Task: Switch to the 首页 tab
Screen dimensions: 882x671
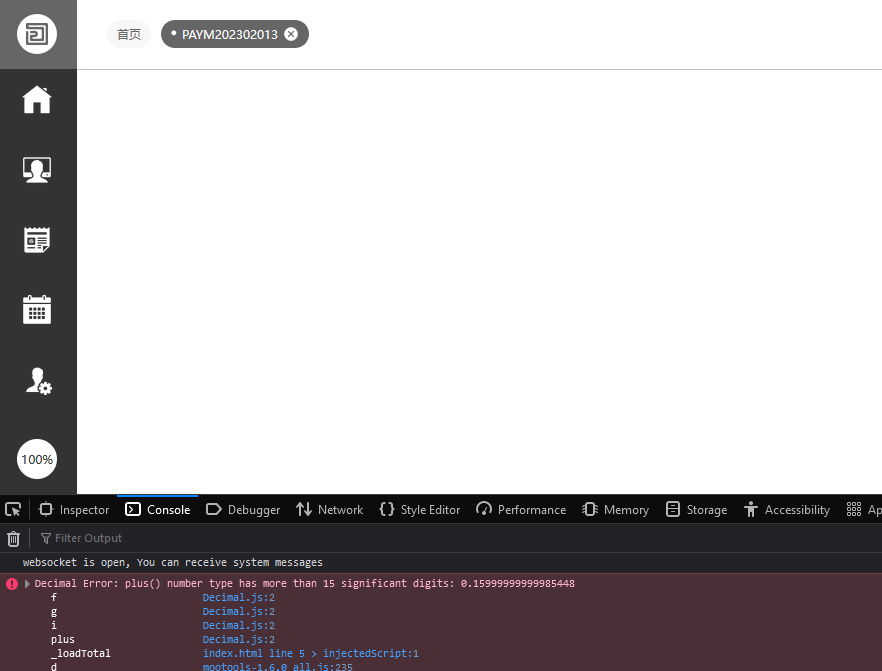Action: [x=129, y=34]
